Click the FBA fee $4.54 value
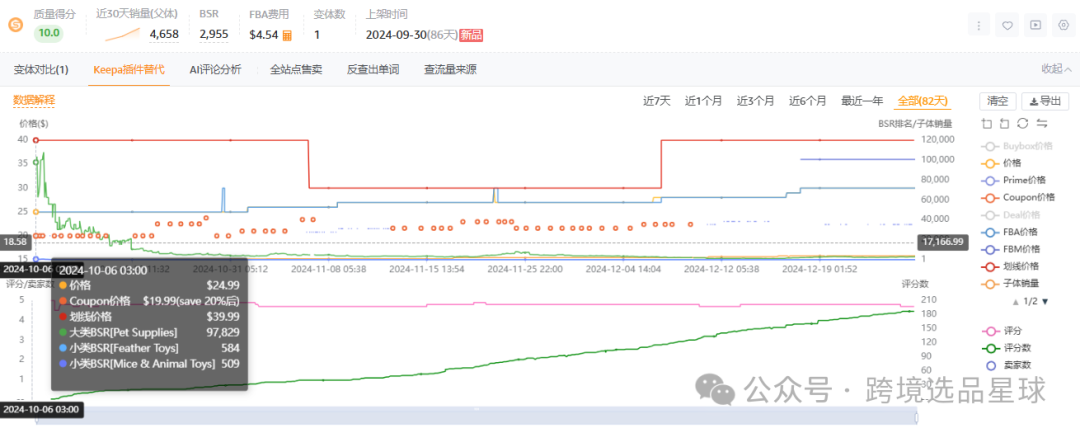This screenshot has height=433, width=1080. pyautogui.click(x=264, y=34)
